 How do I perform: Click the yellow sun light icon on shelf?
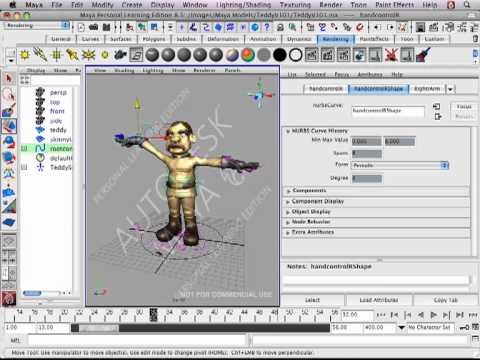point(25,55)
